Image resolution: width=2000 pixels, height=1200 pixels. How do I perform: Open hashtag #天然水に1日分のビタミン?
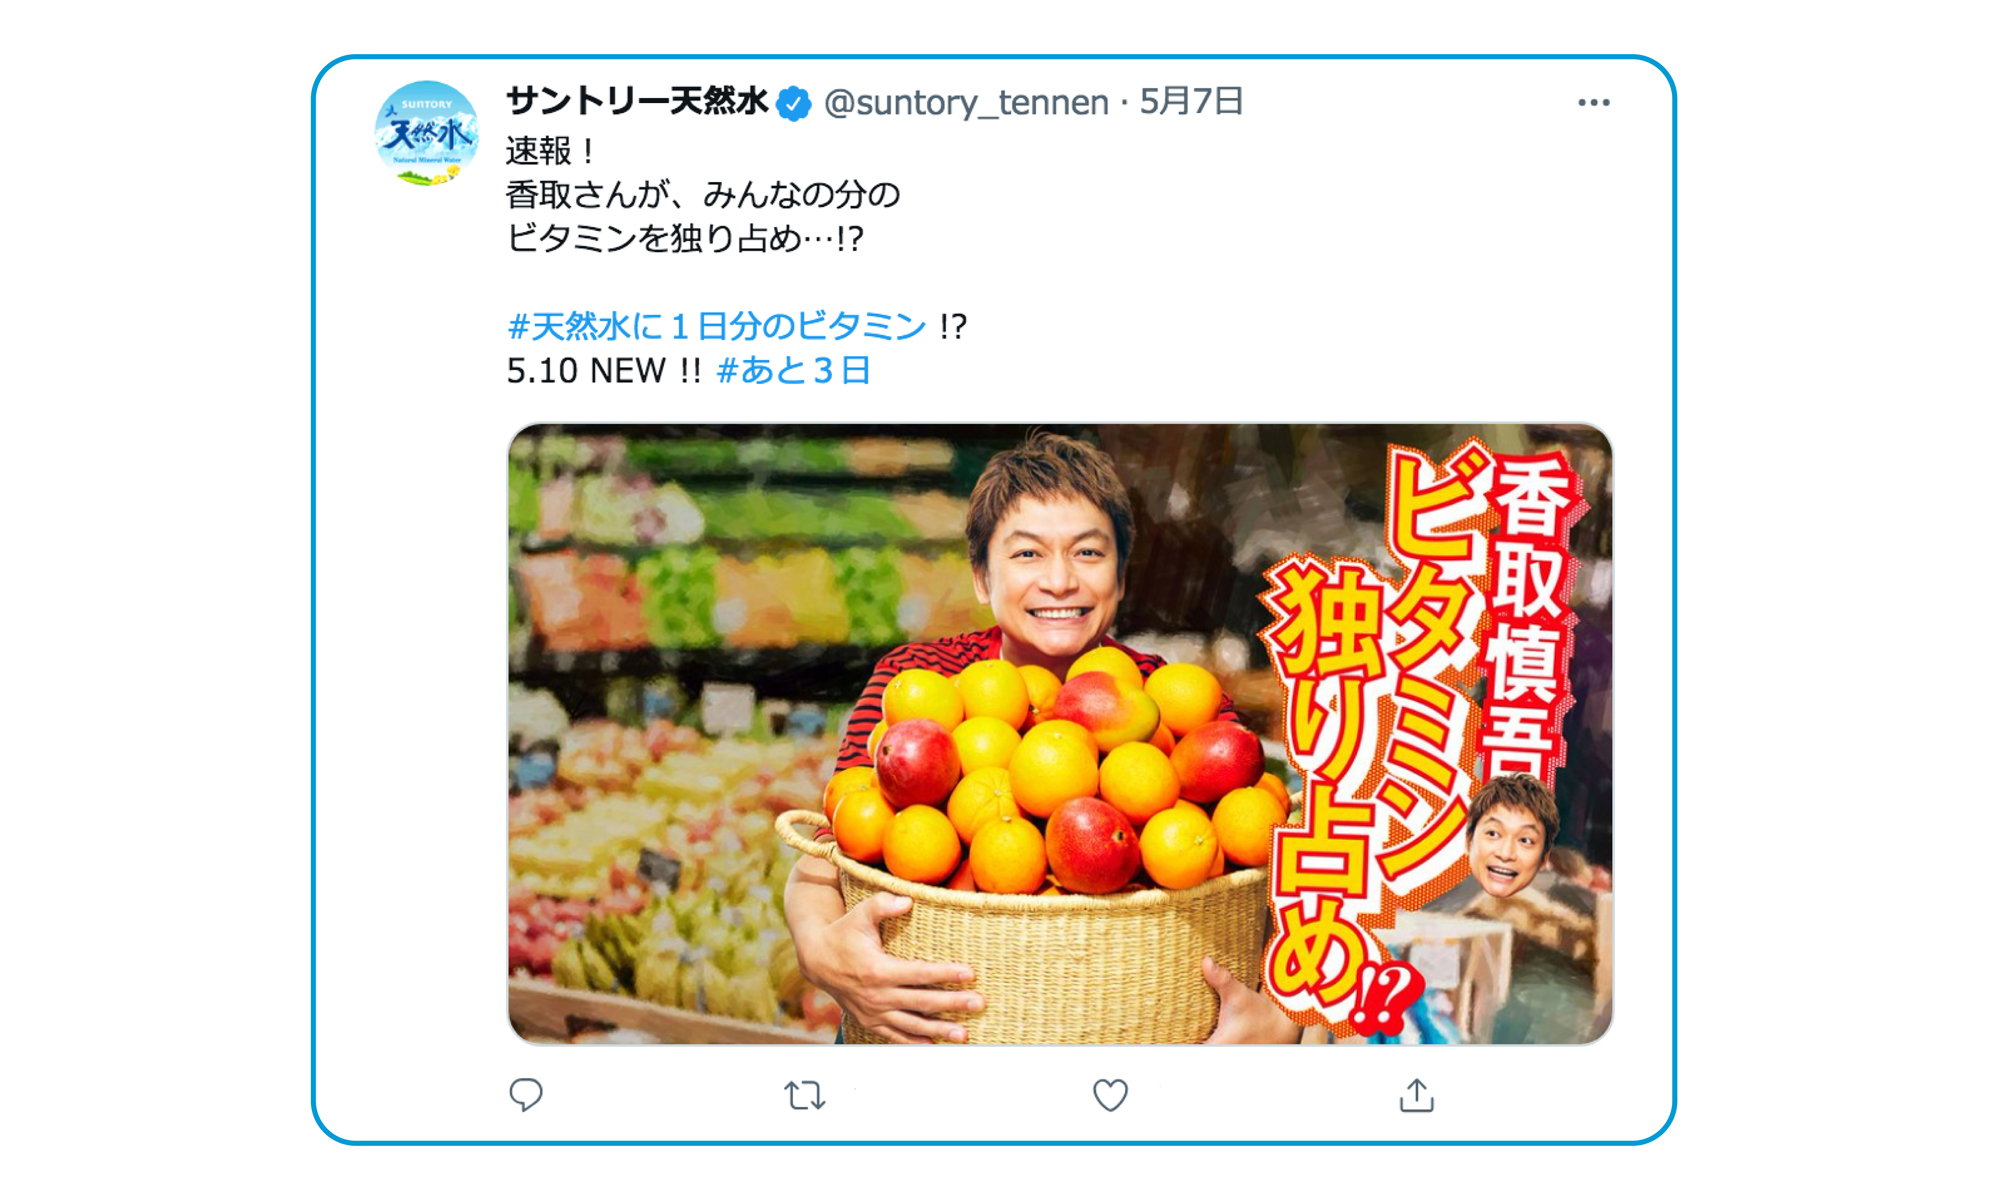[716, 326]
